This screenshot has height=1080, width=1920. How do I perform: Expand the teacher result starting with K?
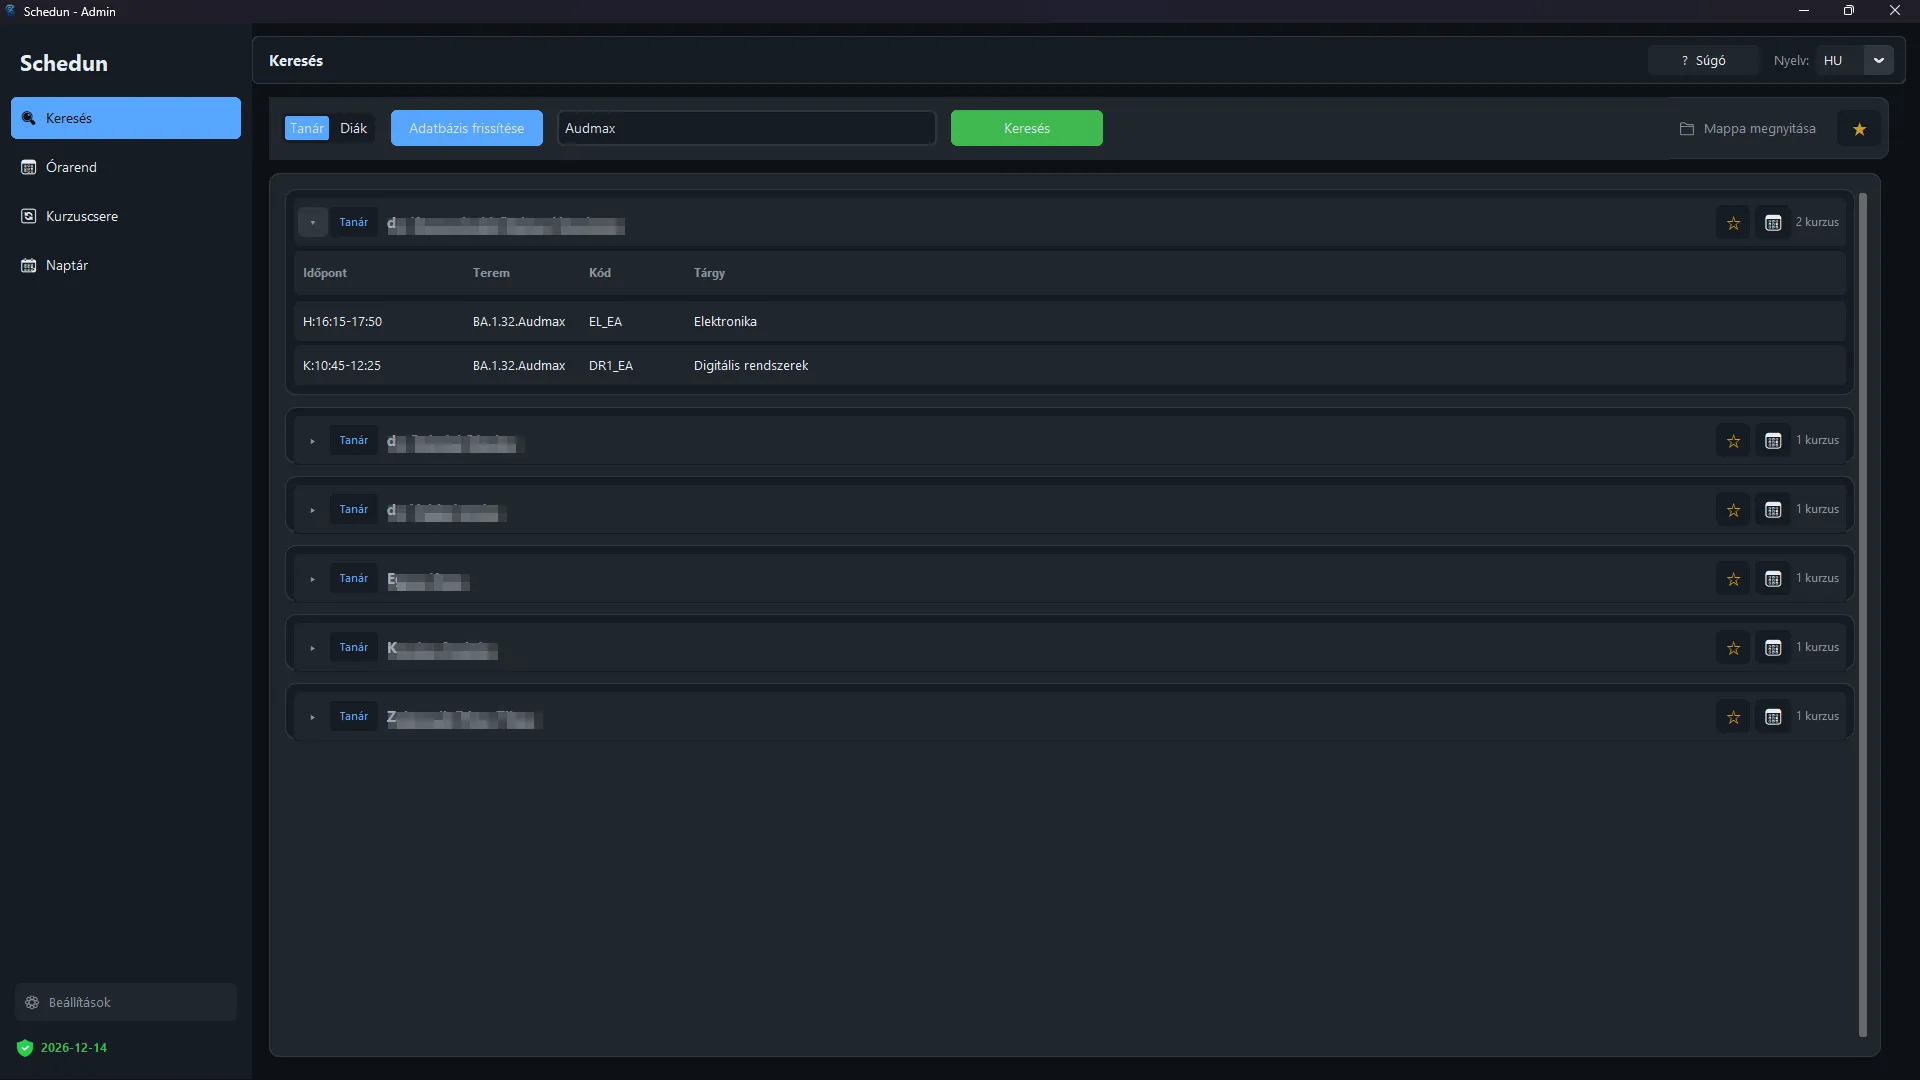coord(313,647)
